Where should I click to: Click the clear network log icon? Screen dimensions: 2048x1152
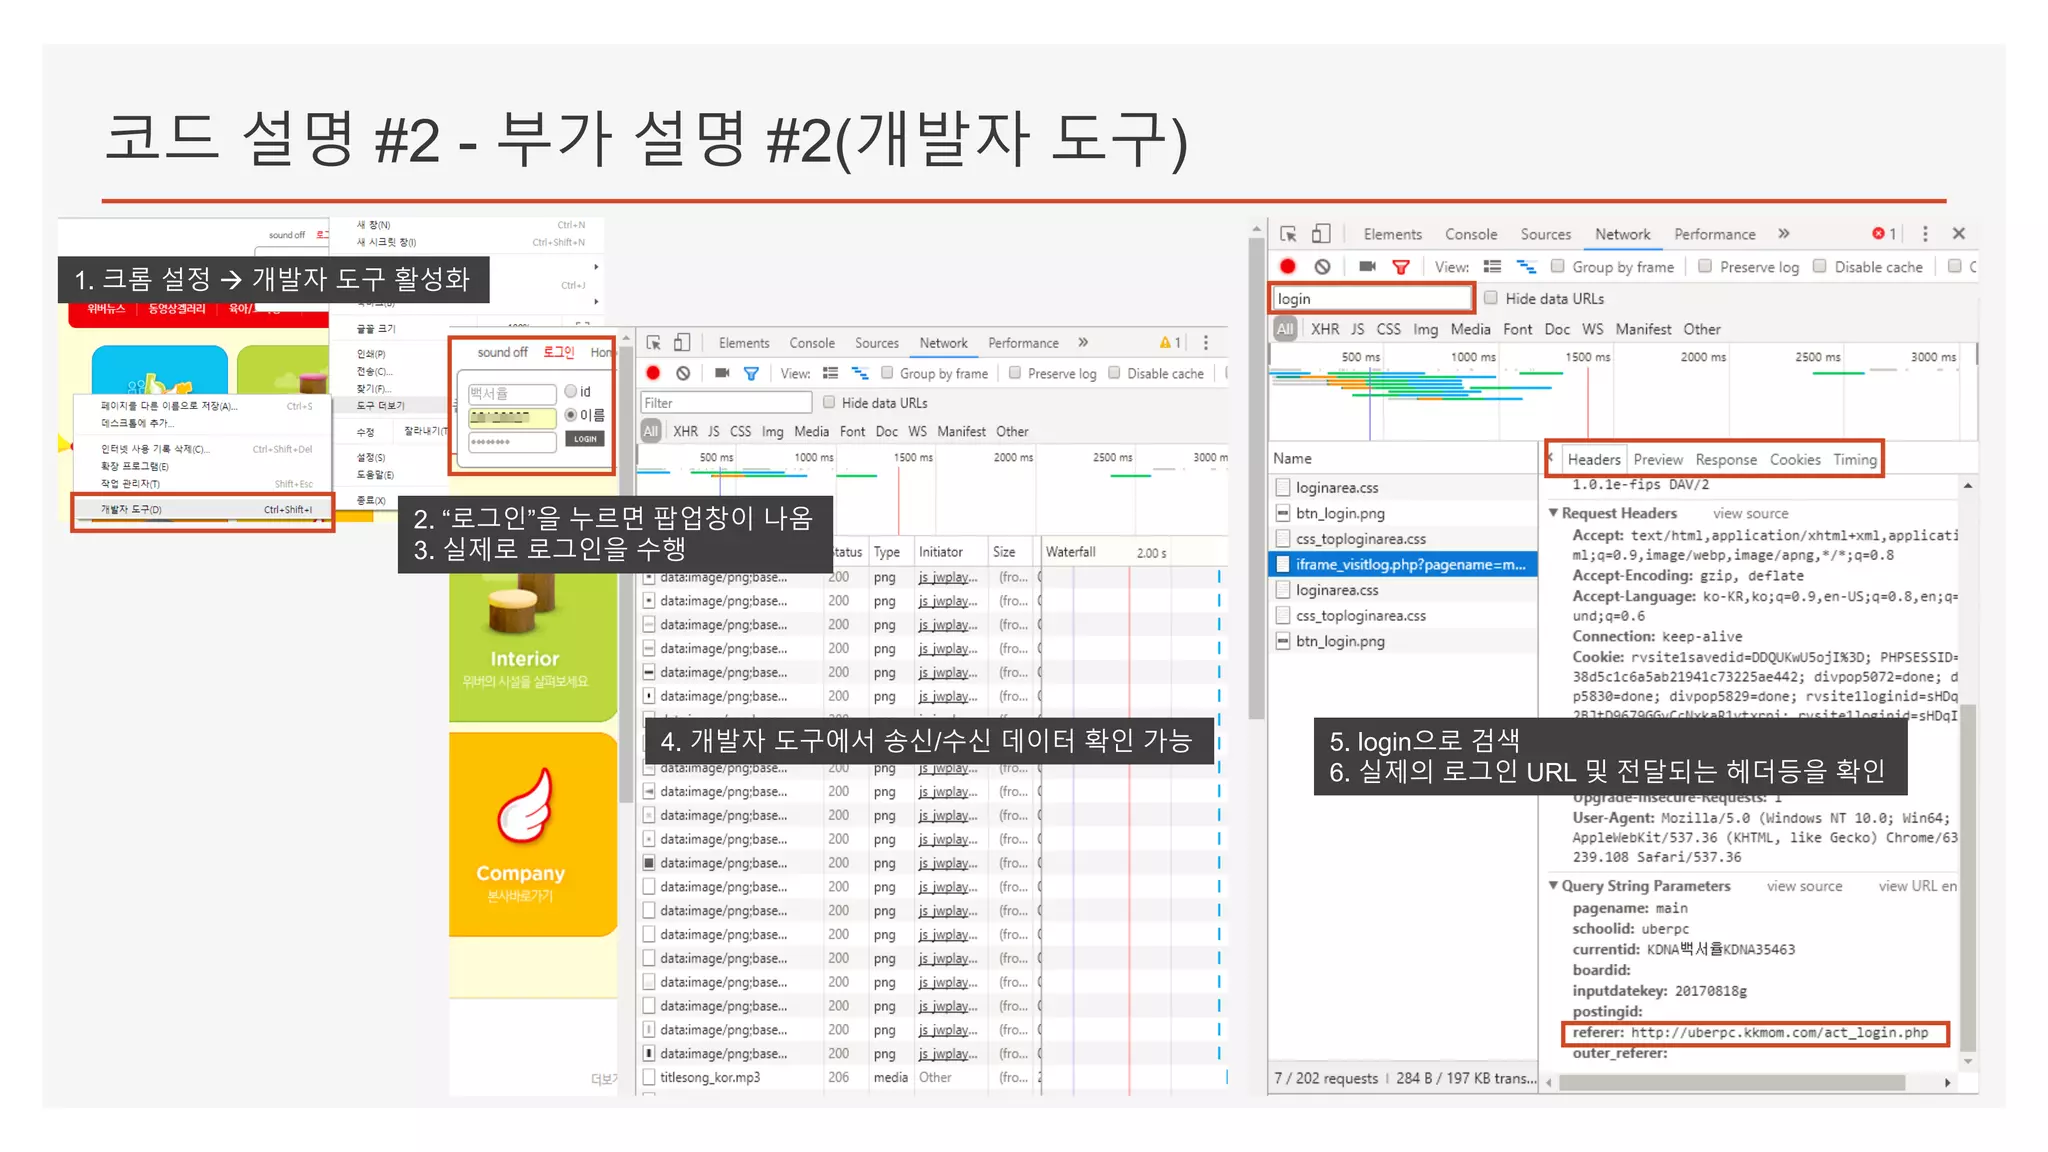pos(1322,266)
